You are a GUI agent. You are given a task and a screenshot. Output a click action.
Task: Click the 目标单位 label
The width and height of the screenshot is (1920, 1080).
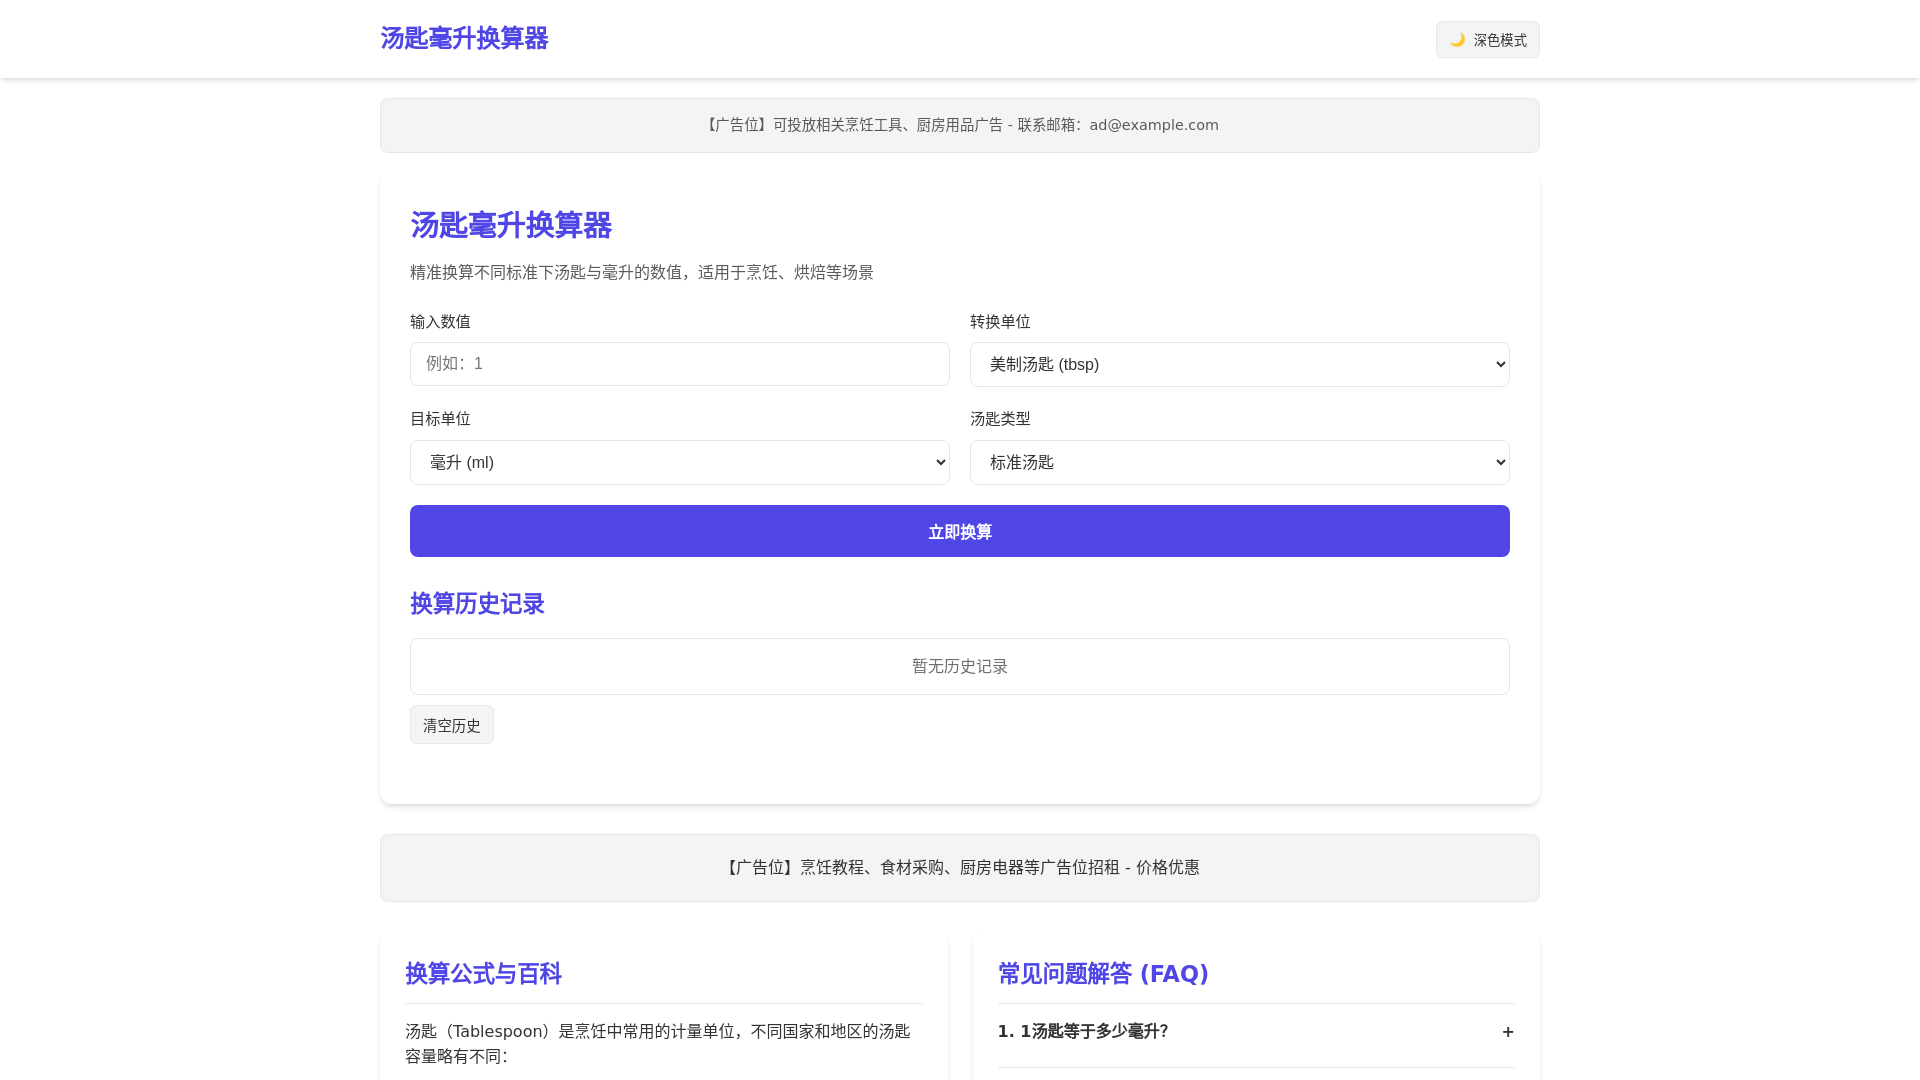(440, 419)
